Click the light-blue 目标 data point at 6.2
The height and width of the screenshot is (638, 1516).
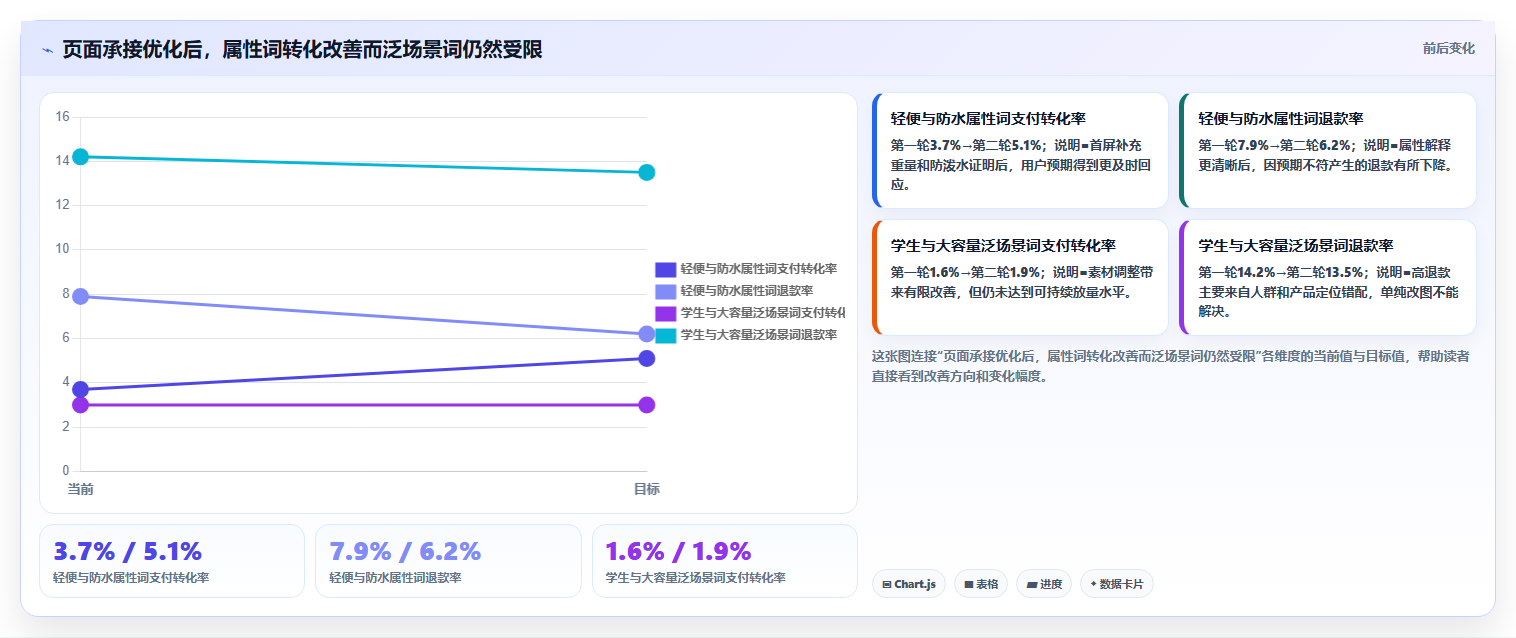pyautogui.click(x=647, y=334)
